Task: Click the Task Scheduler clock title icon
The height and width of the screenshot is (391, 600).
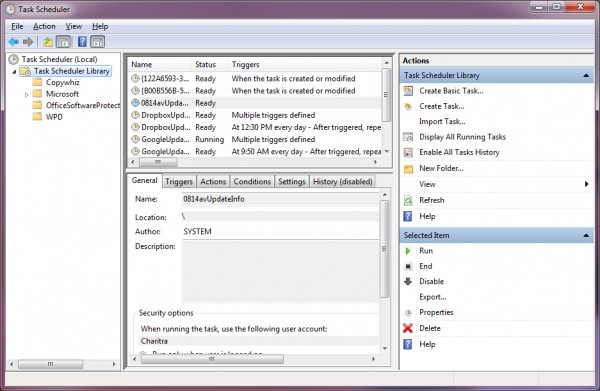Action: (x=10, y=9)
